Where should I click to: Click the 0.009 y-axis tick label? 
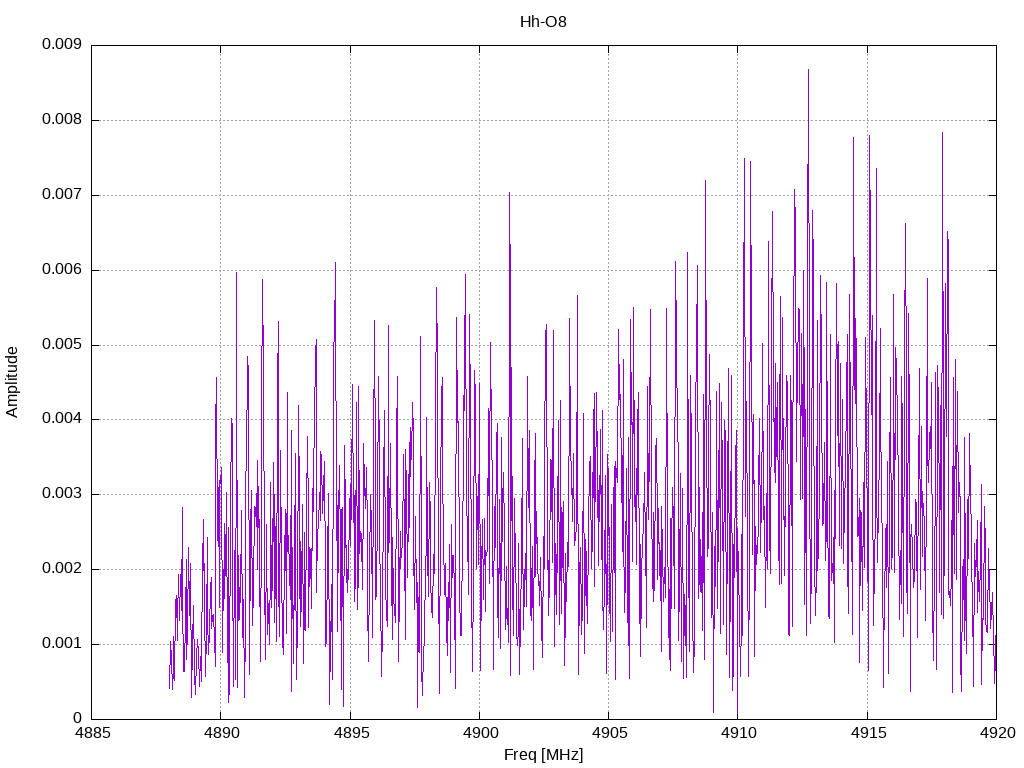pyautogui.click(x=62, y=44)
